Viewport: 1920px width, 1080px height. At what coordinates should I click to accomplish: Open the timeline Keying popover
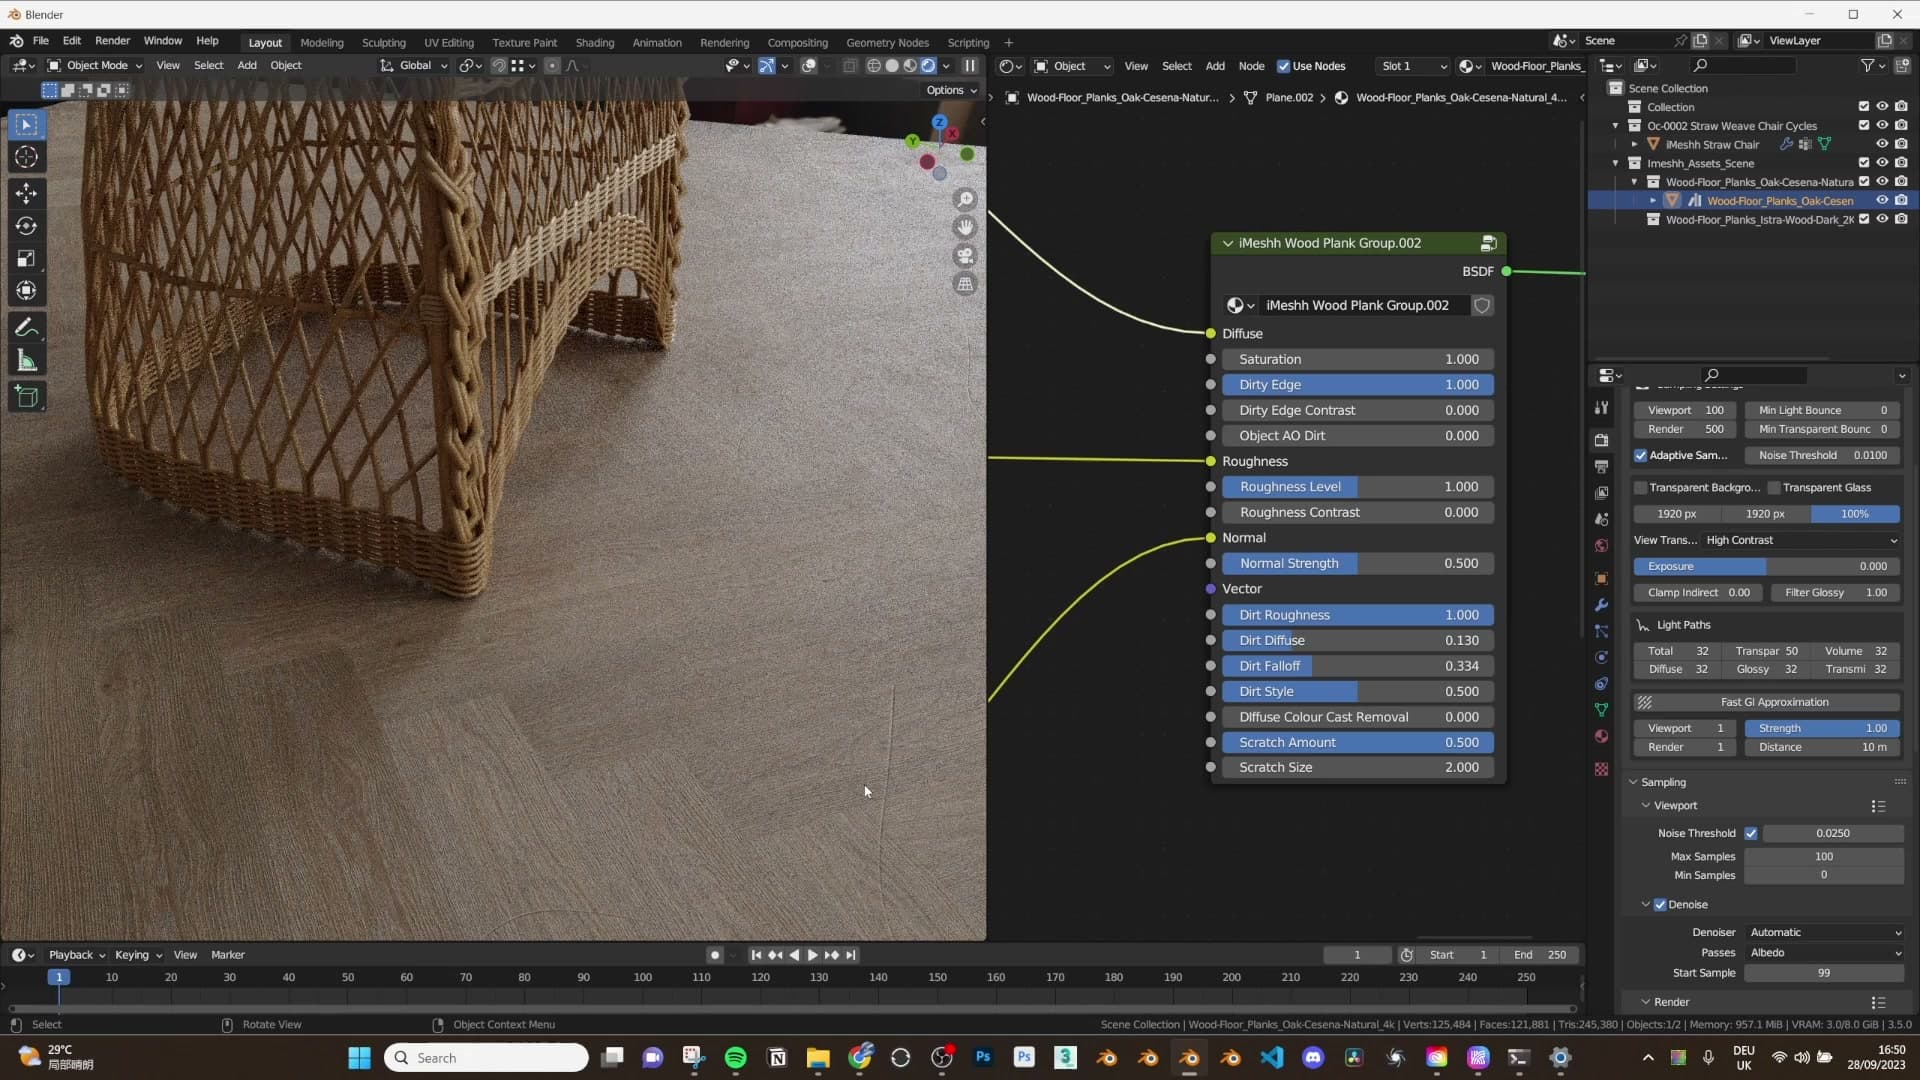[138, 955]
